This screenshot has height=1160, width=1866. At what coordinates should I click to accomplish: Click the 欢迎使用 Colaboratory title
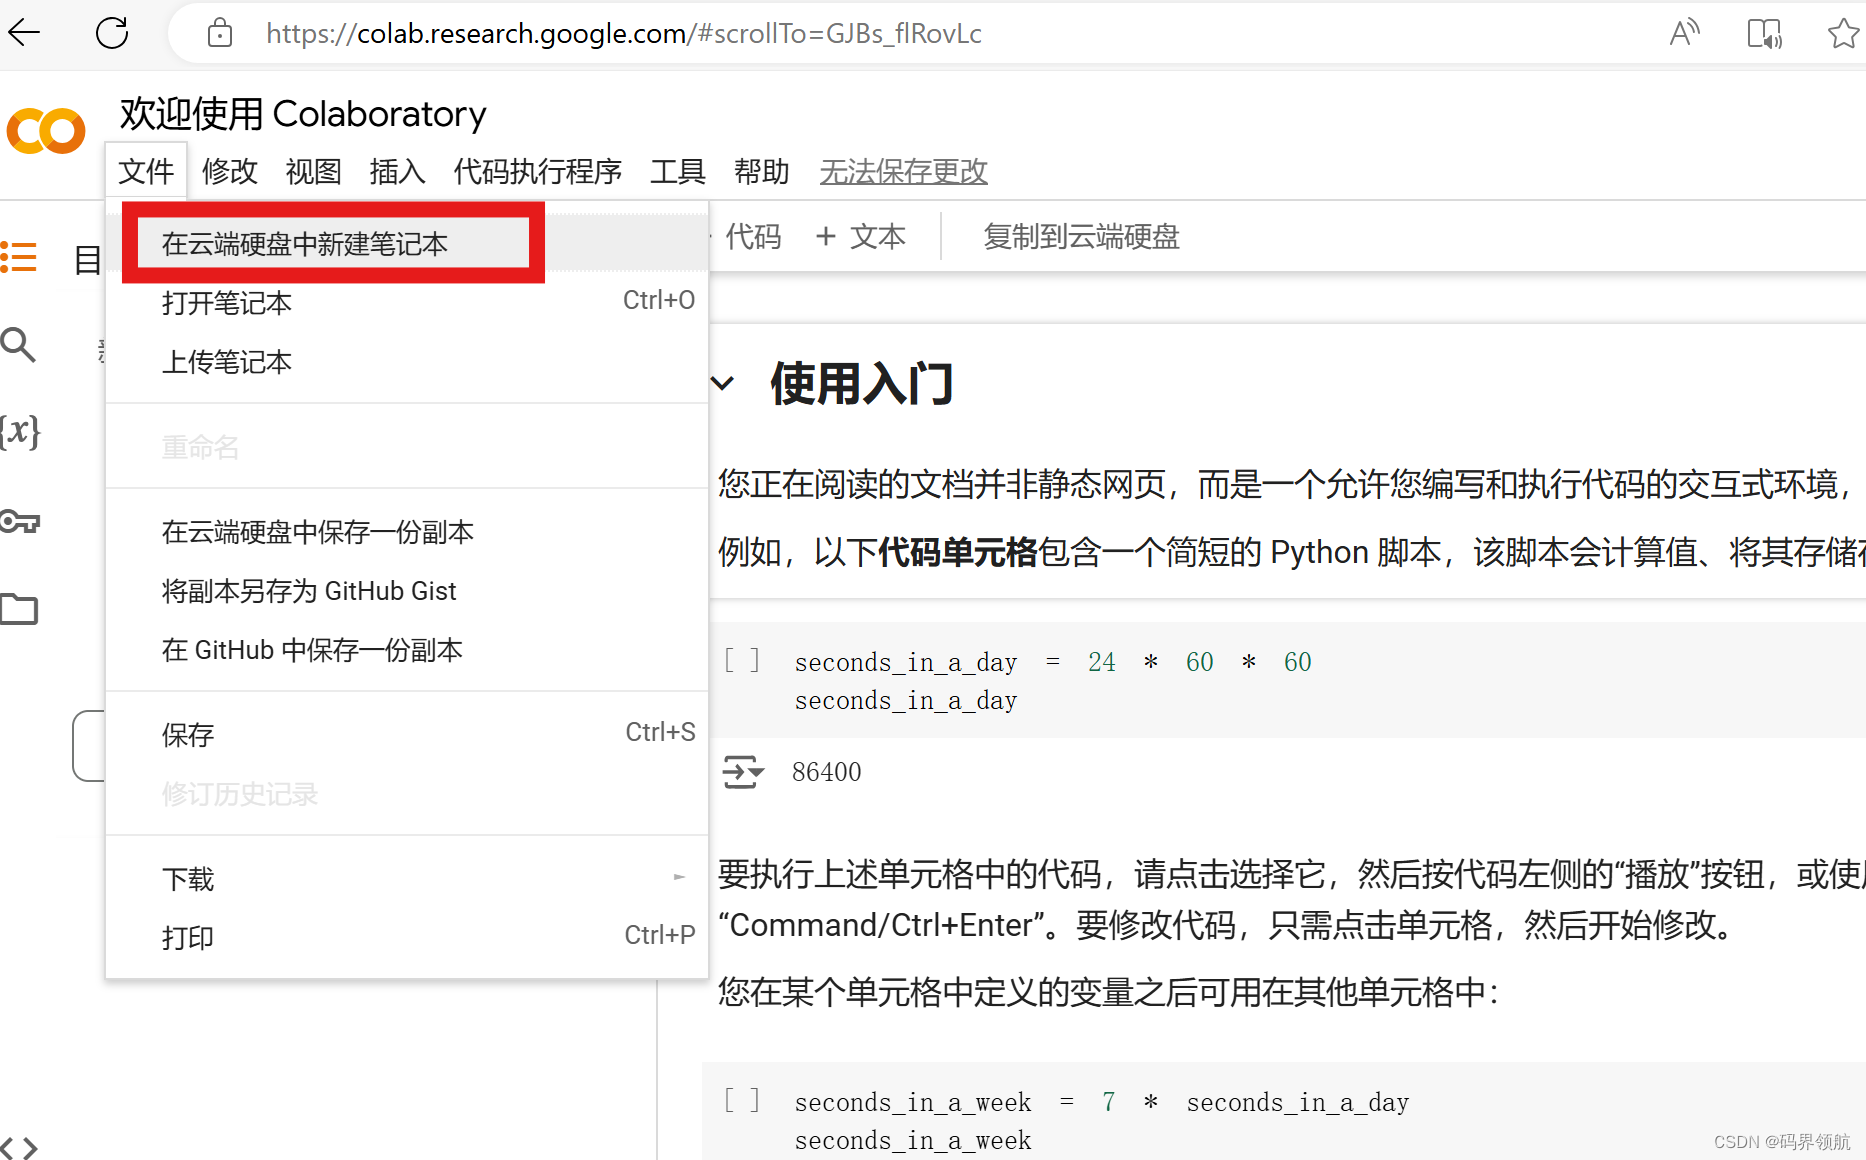click(x=303, y=113)
